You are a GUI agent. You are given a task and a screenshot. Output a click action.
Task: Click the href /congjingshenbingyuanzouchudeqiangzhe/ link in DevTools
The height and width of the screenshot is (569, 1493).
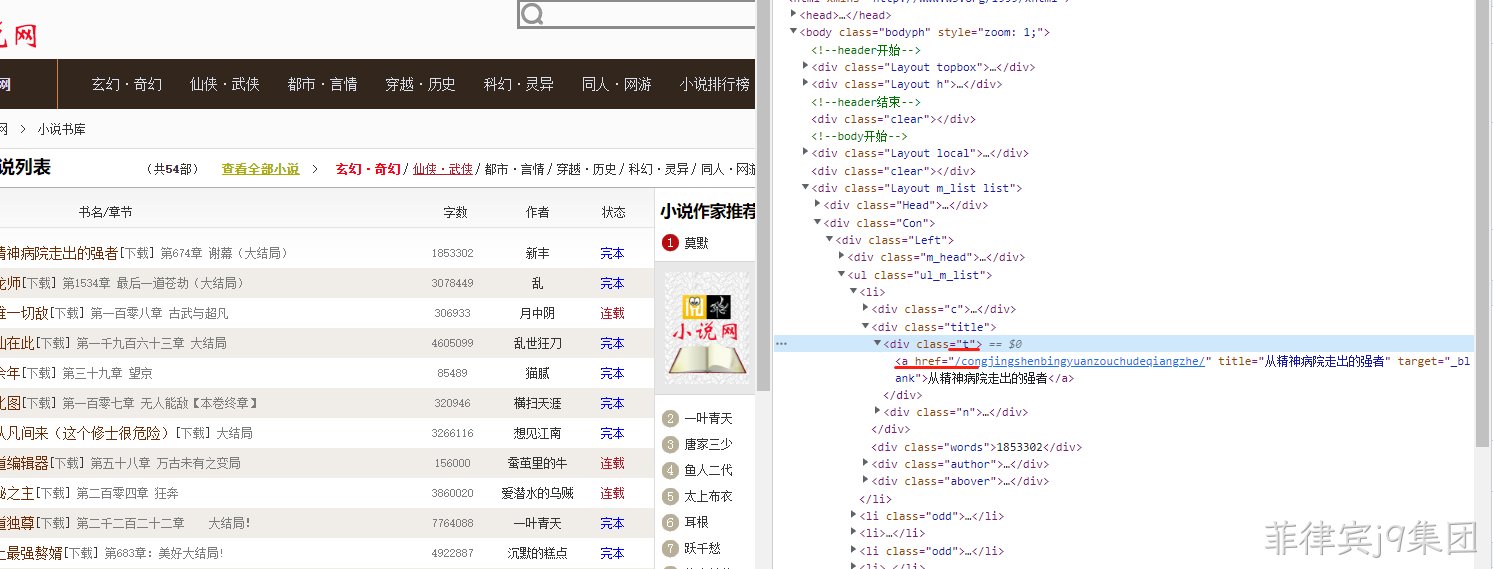pyautogui.click(x=1079, y=361)
